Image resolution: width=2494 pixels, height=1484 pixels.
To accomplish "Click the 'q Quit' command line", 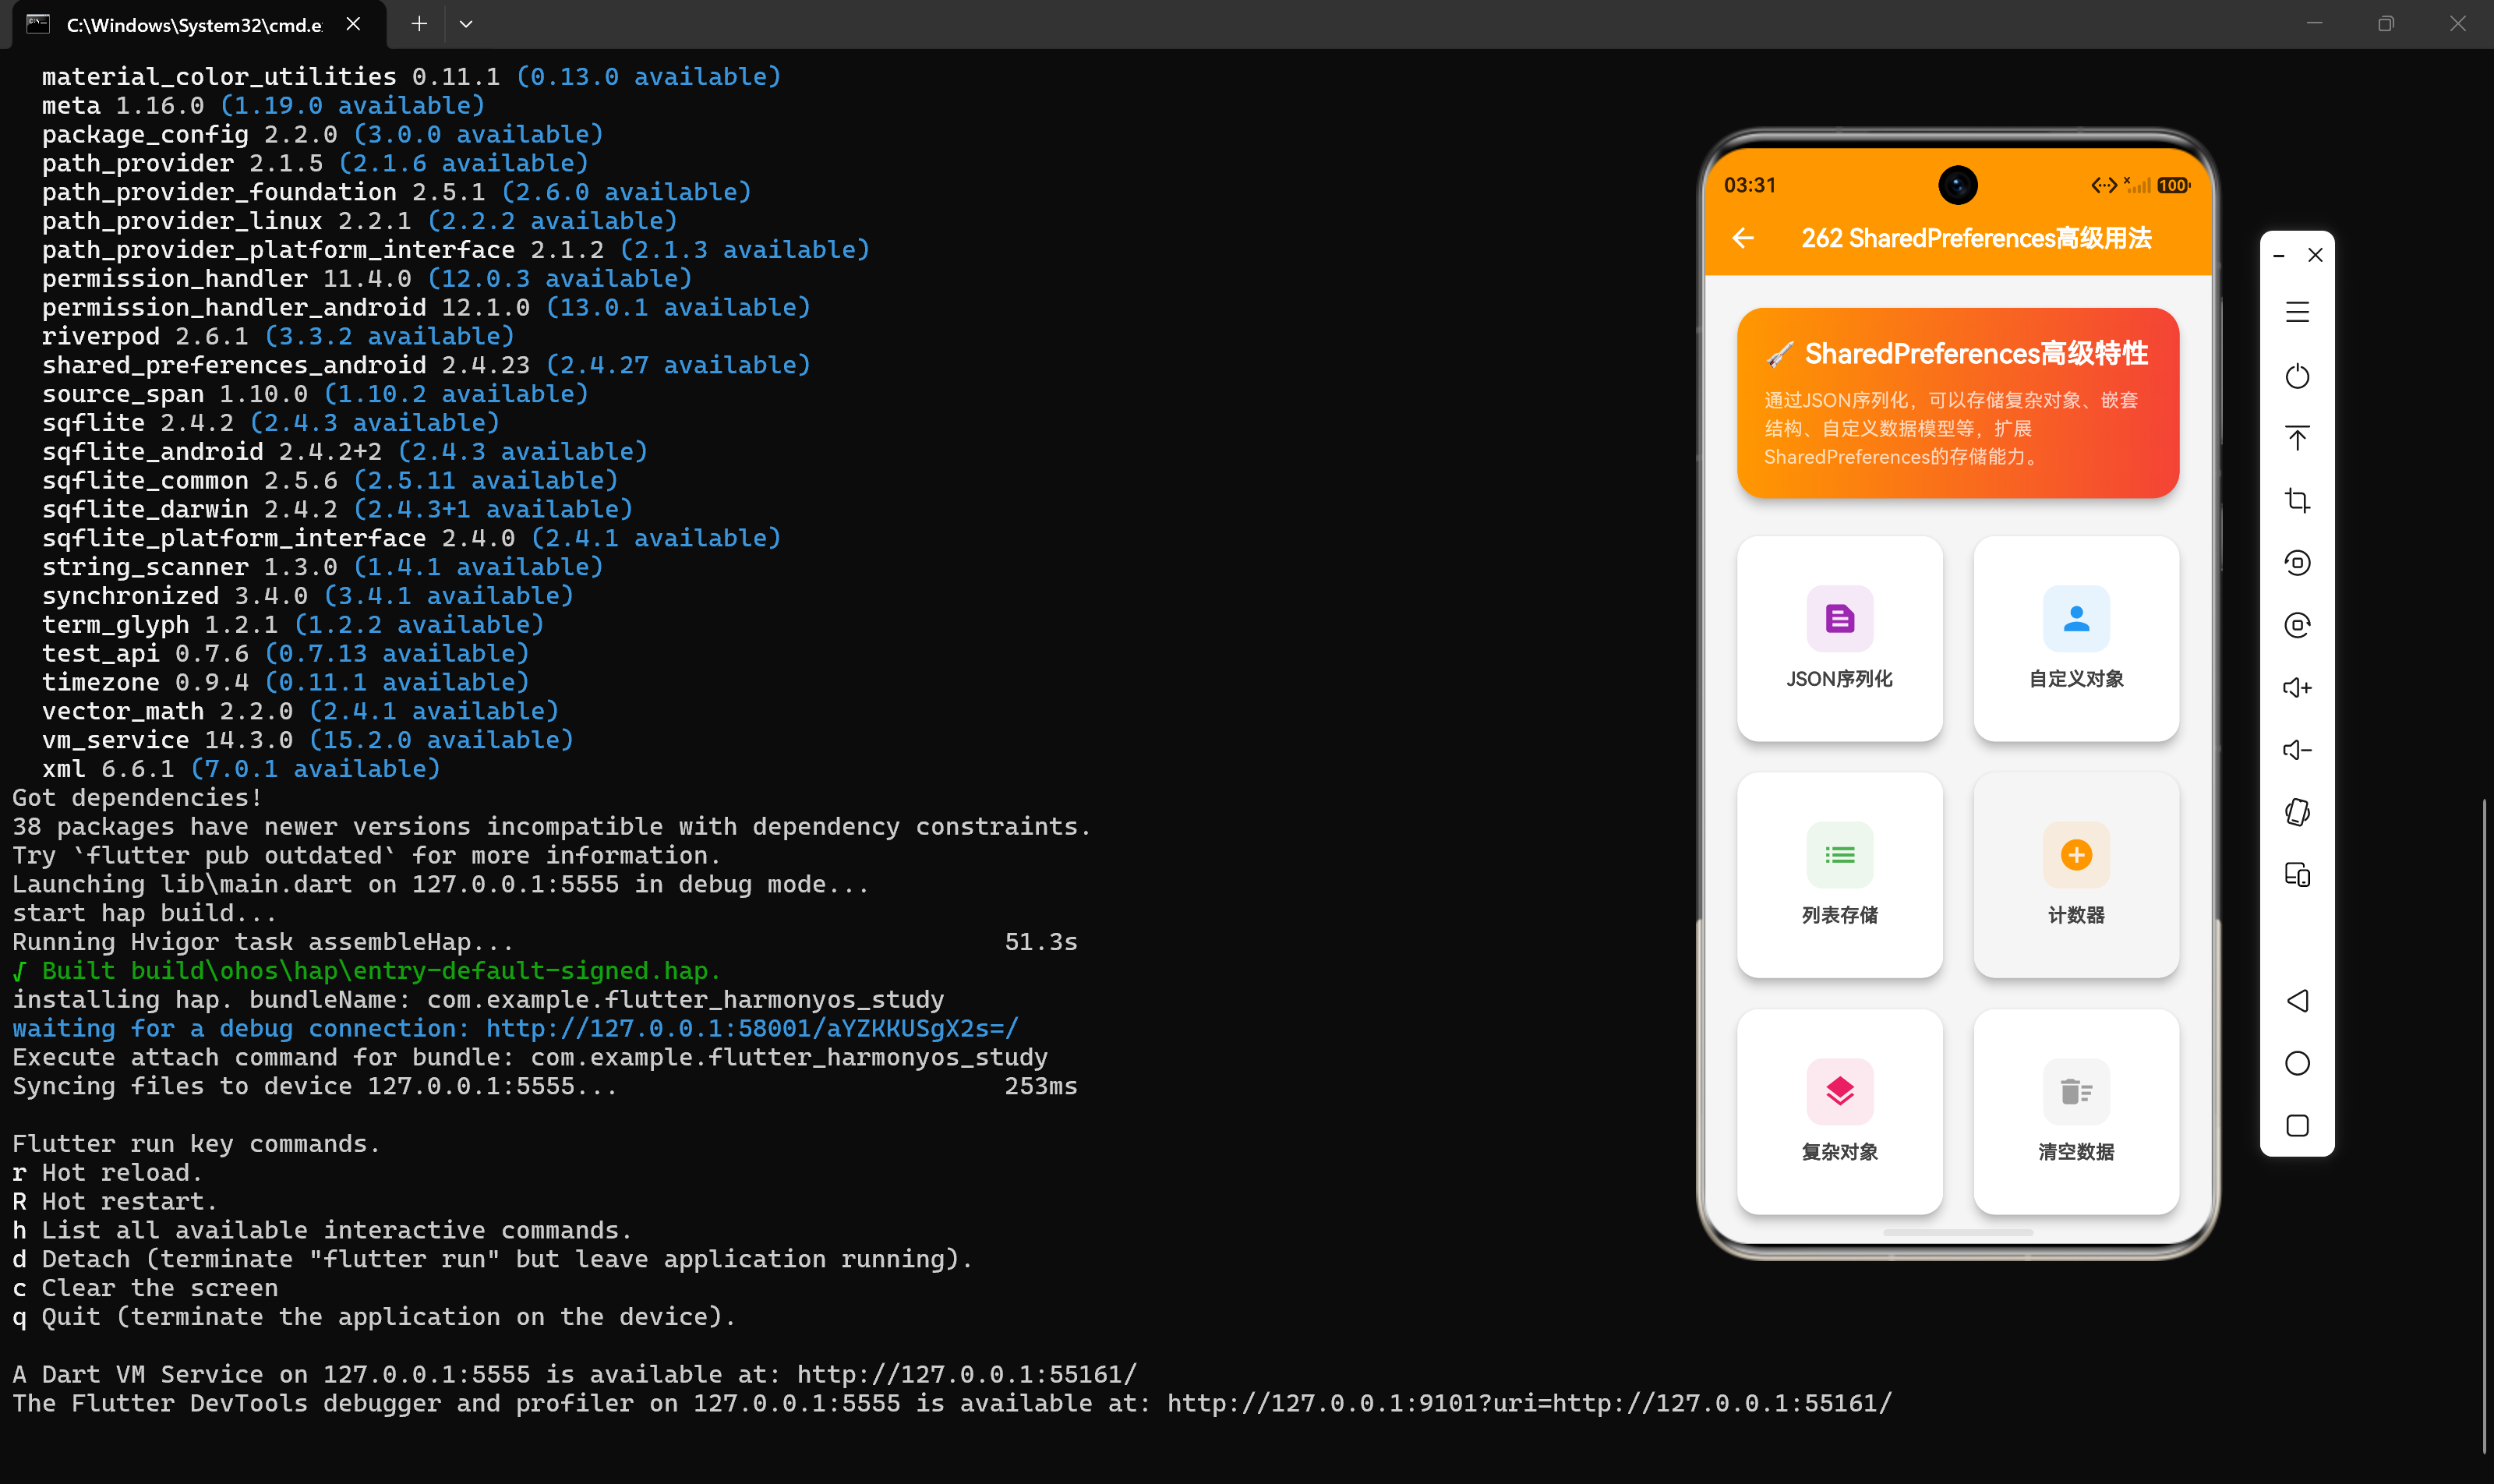I will click(374, 1317).
